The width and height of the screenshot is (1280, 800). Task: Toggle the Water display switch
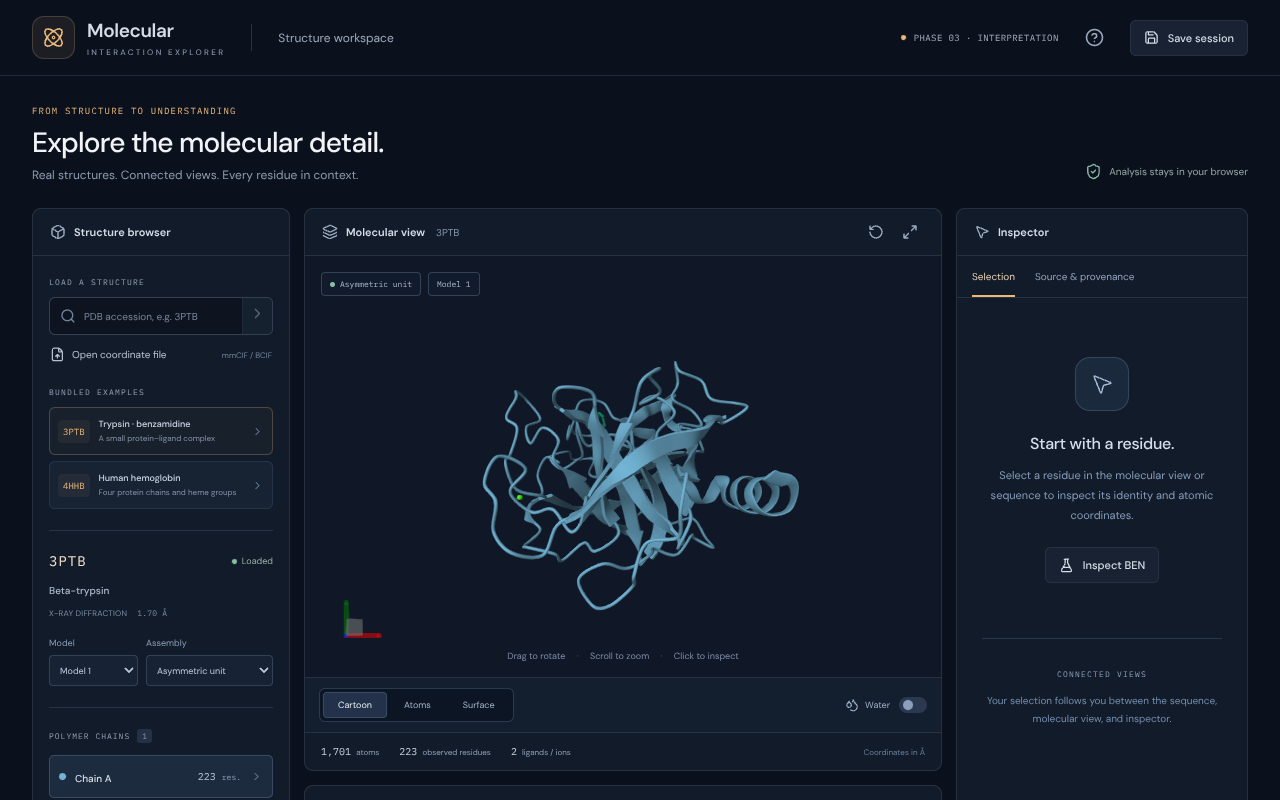coord(913,705)
